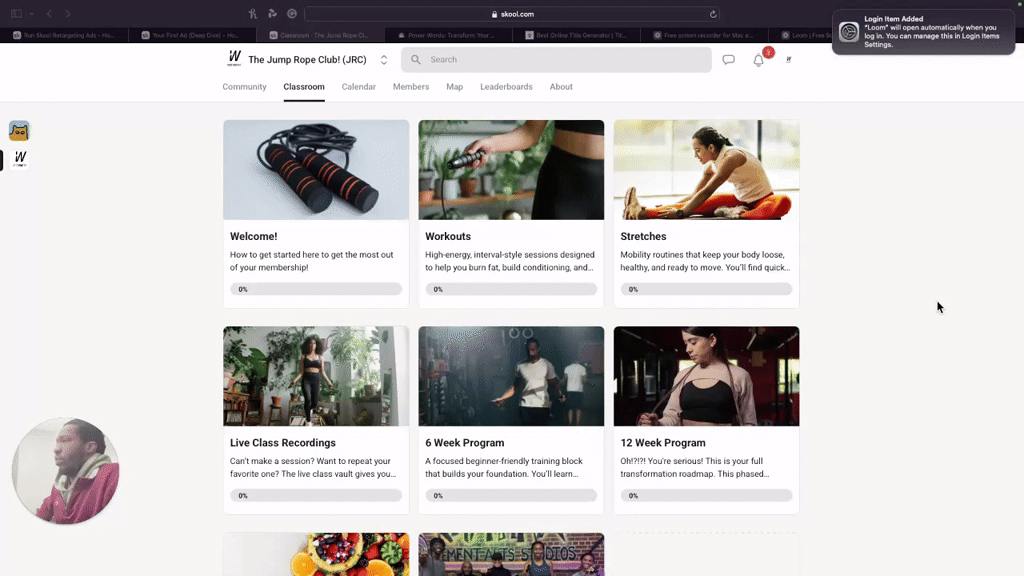Click the Workouts description text
1024x576 pixels.
click(x=510, y=261)
